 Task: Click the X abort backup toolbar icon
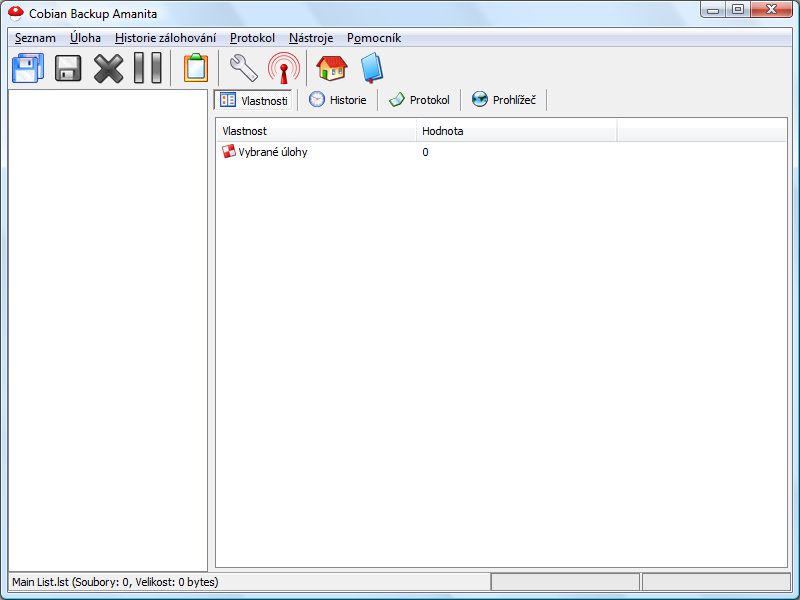click(x=108, y=68)
